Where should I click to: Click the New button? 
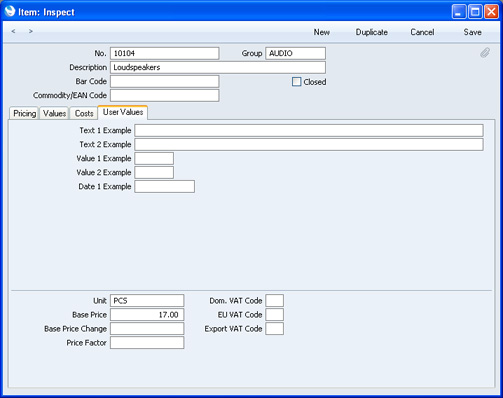coord(322,32)
